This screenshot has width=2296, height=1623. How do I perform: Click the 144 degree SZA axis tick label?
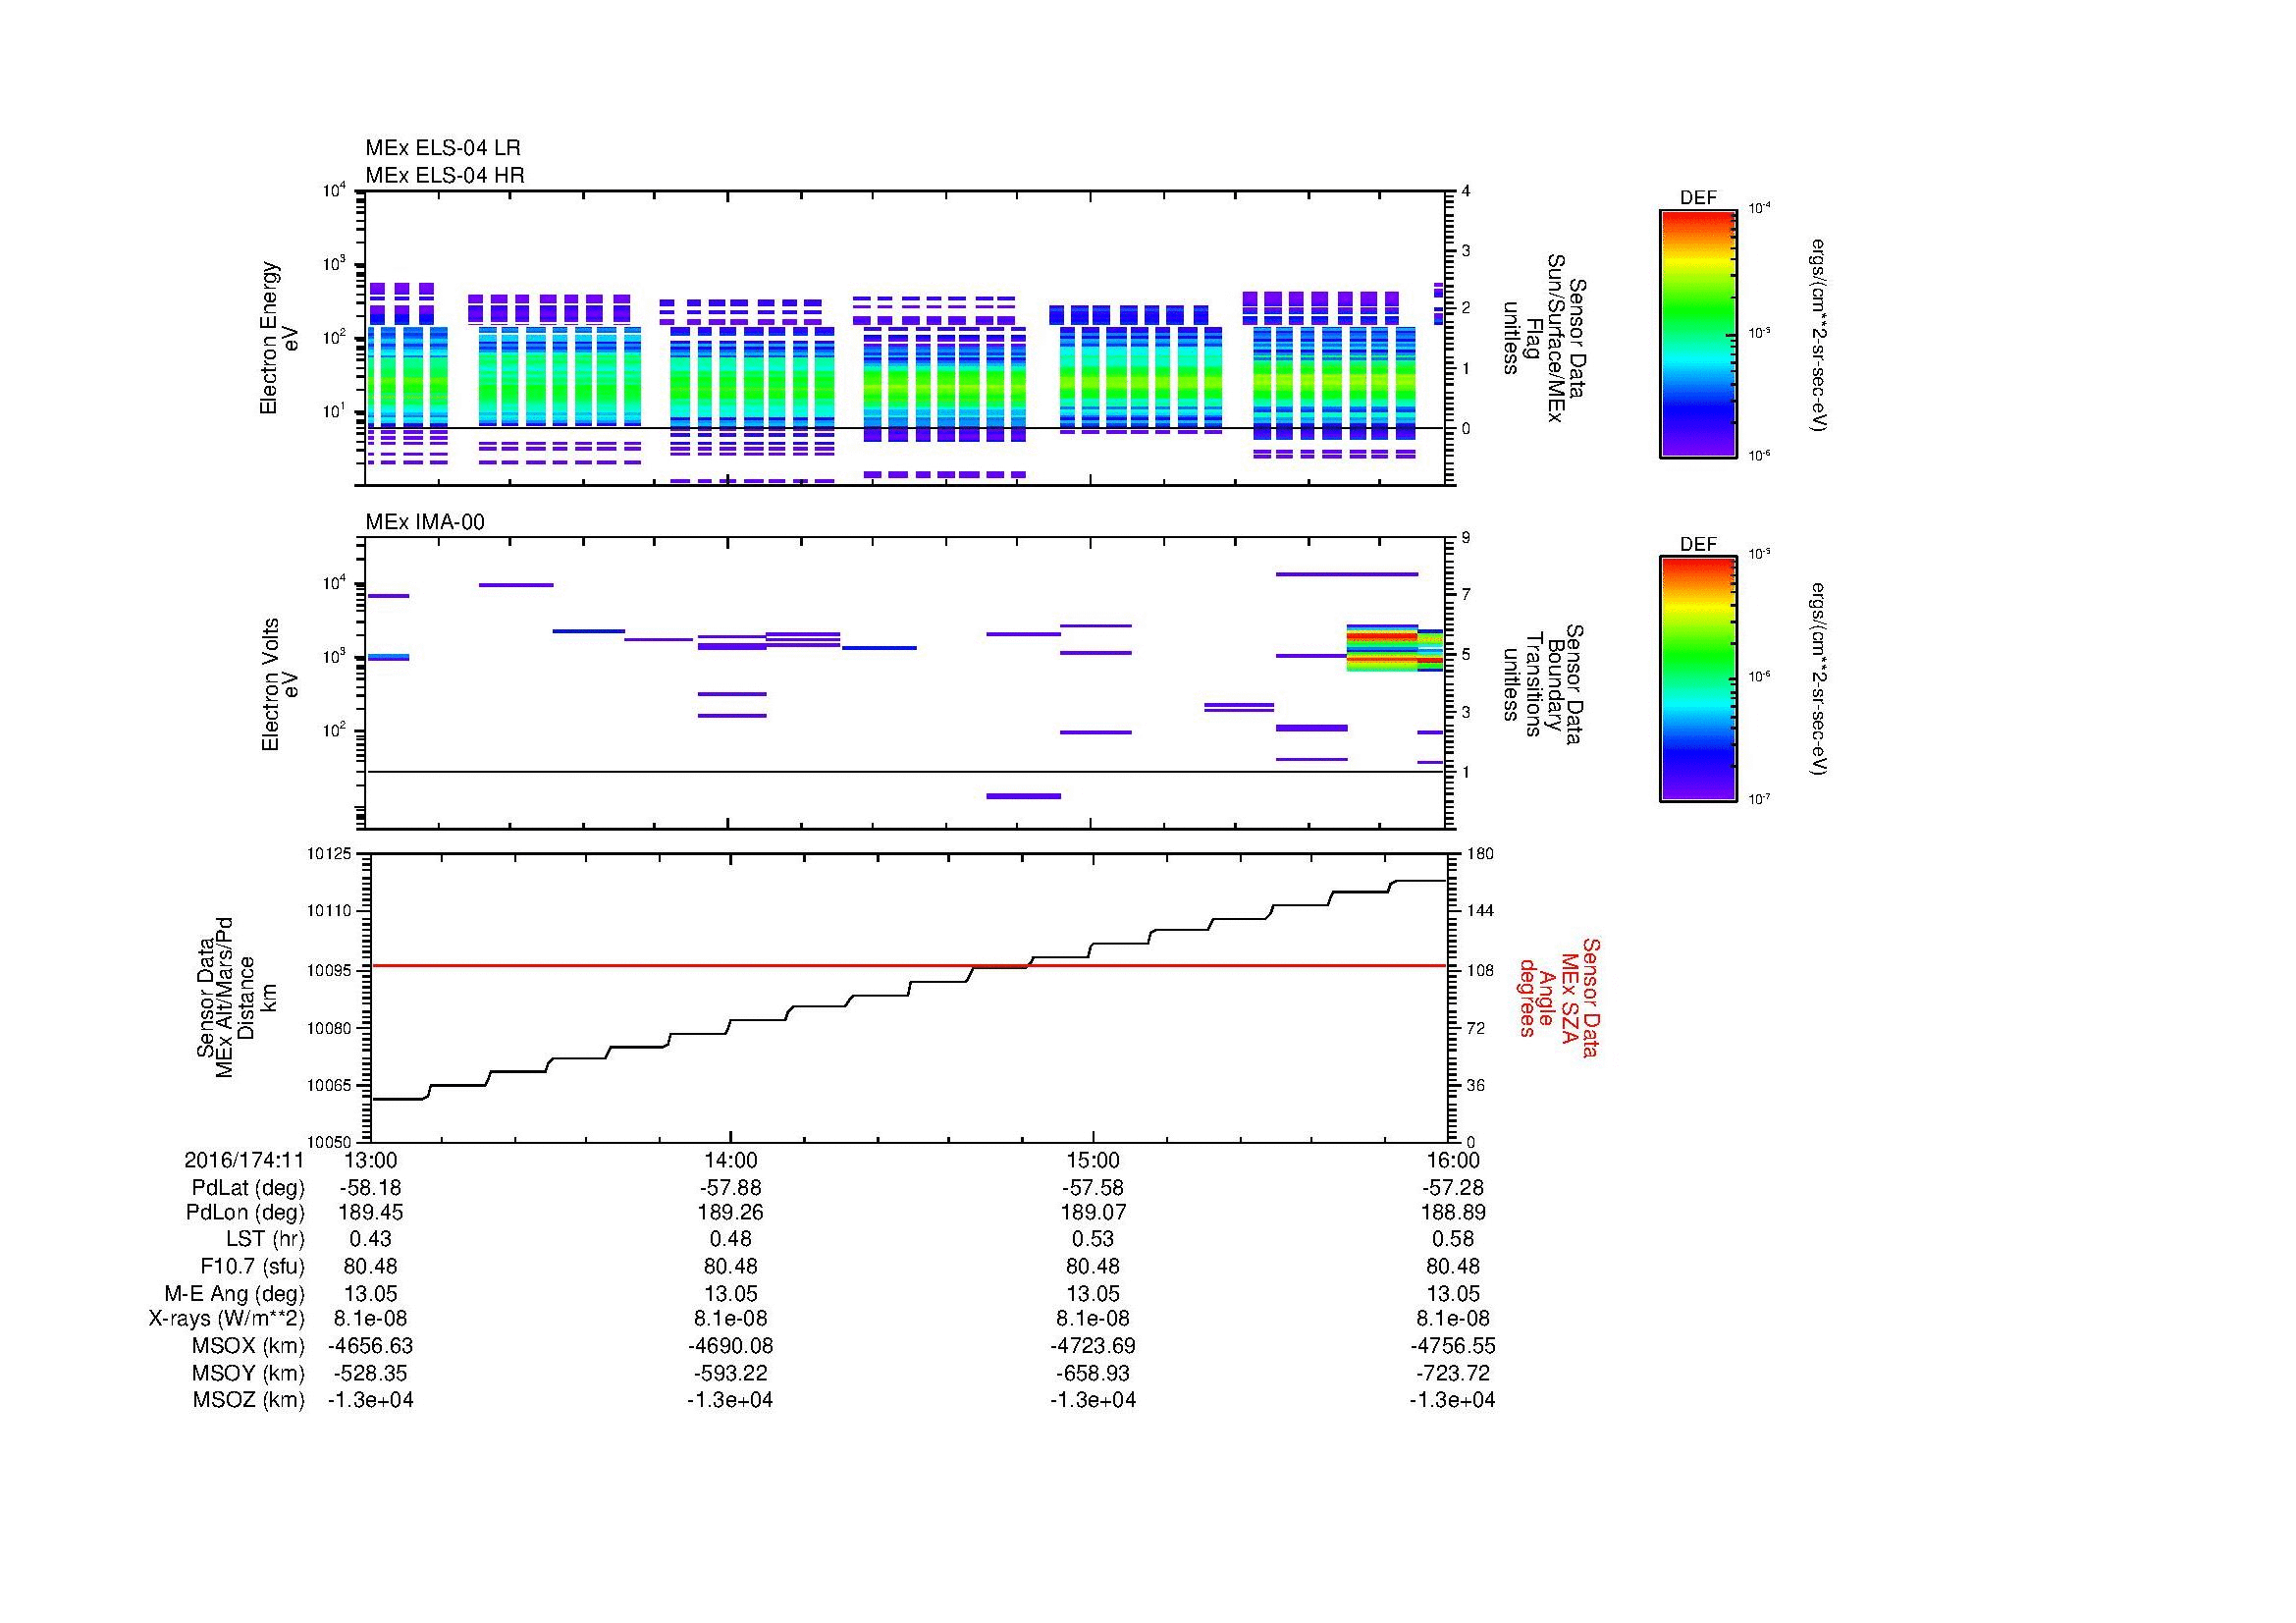tap(1479, 911)
